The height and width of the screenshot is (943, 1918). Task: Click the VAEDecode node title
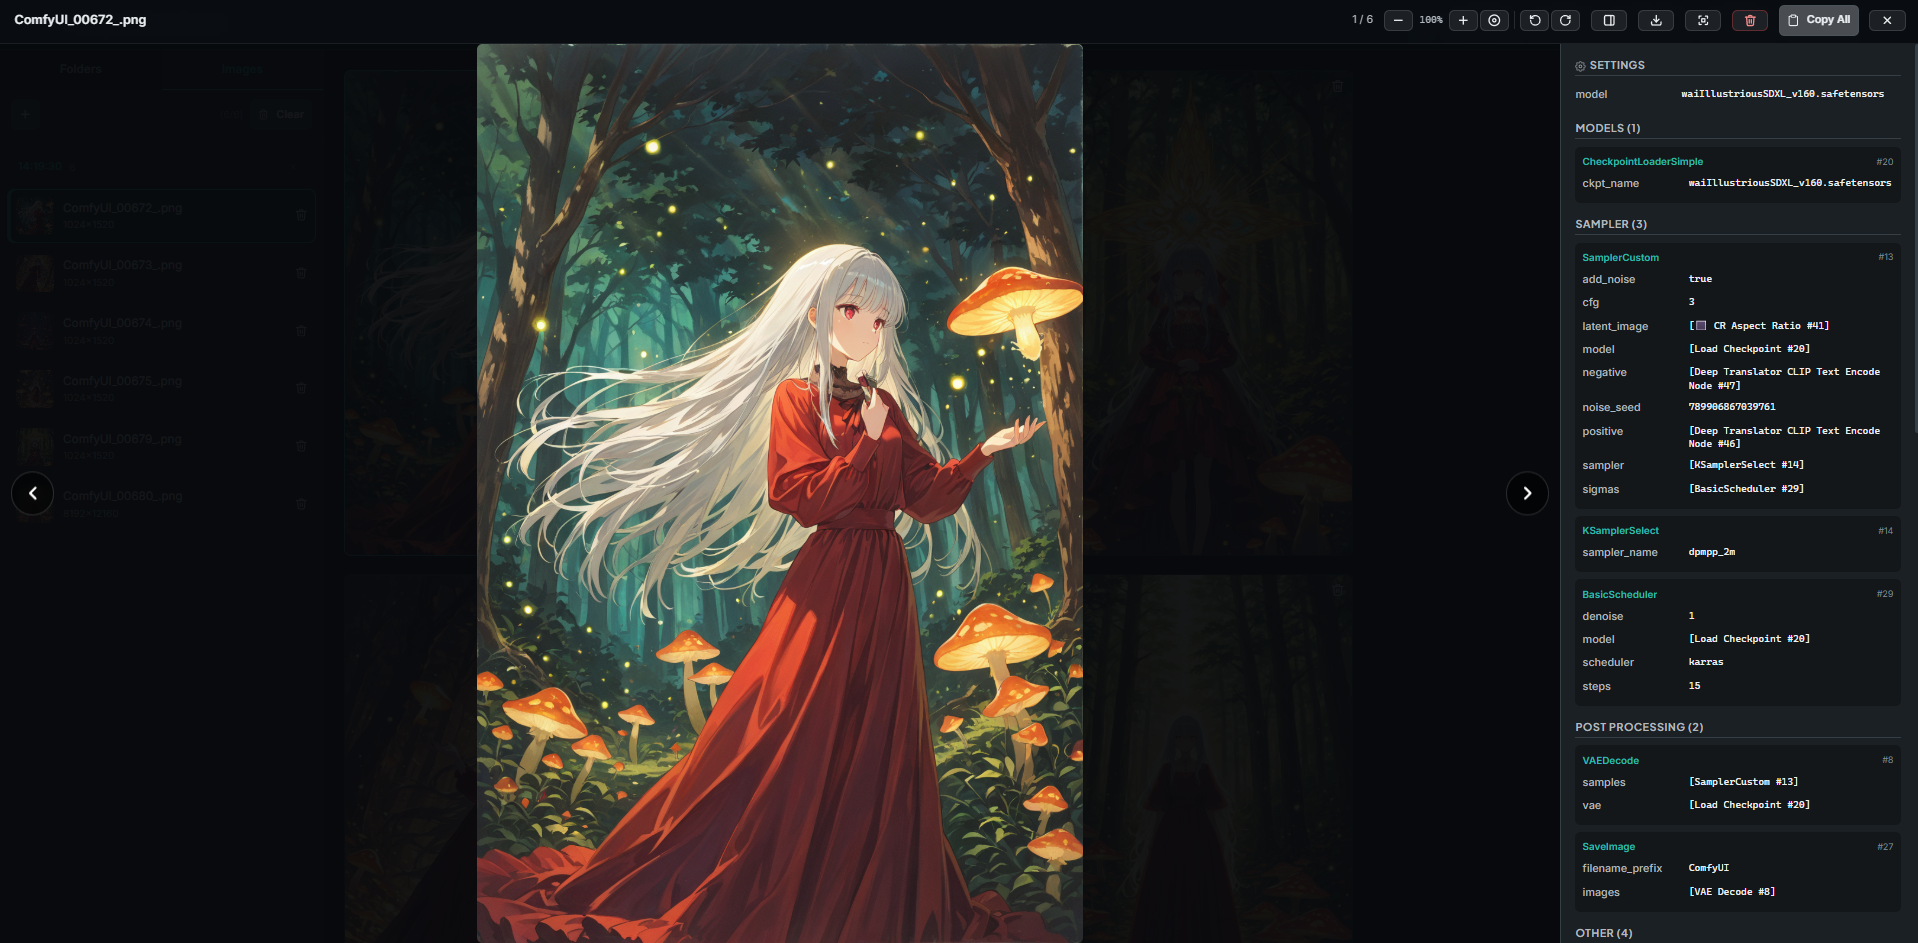tap(1610, 761)
